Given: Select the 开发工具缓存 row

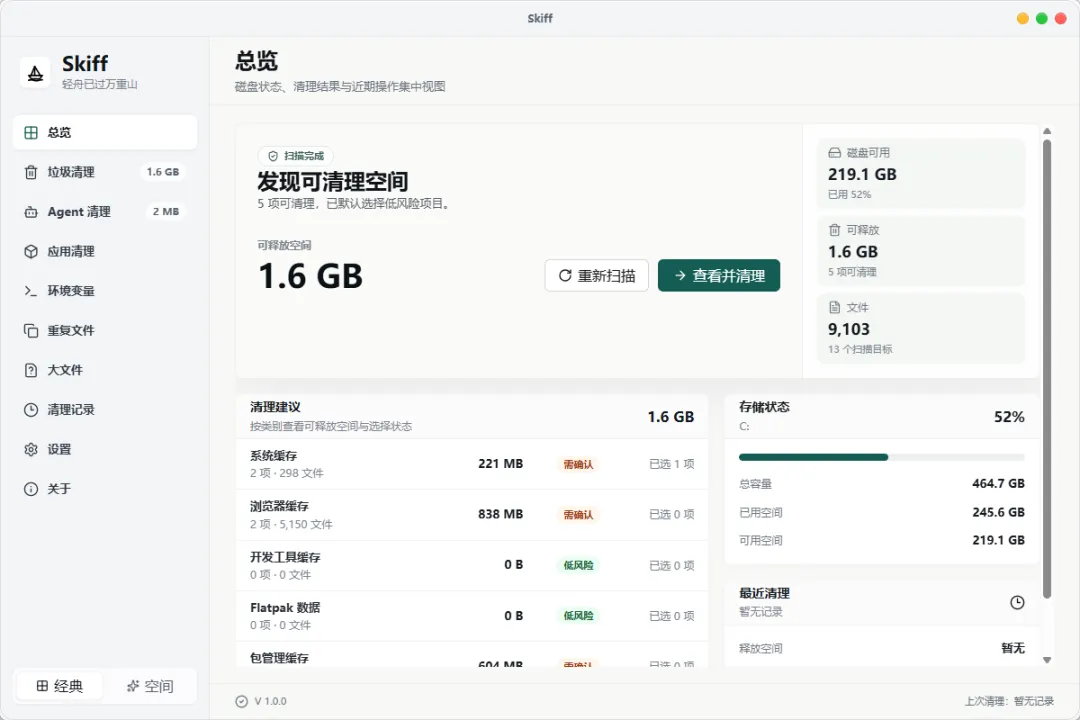Looking at the screenshot, I should click(x=472, y=566).
